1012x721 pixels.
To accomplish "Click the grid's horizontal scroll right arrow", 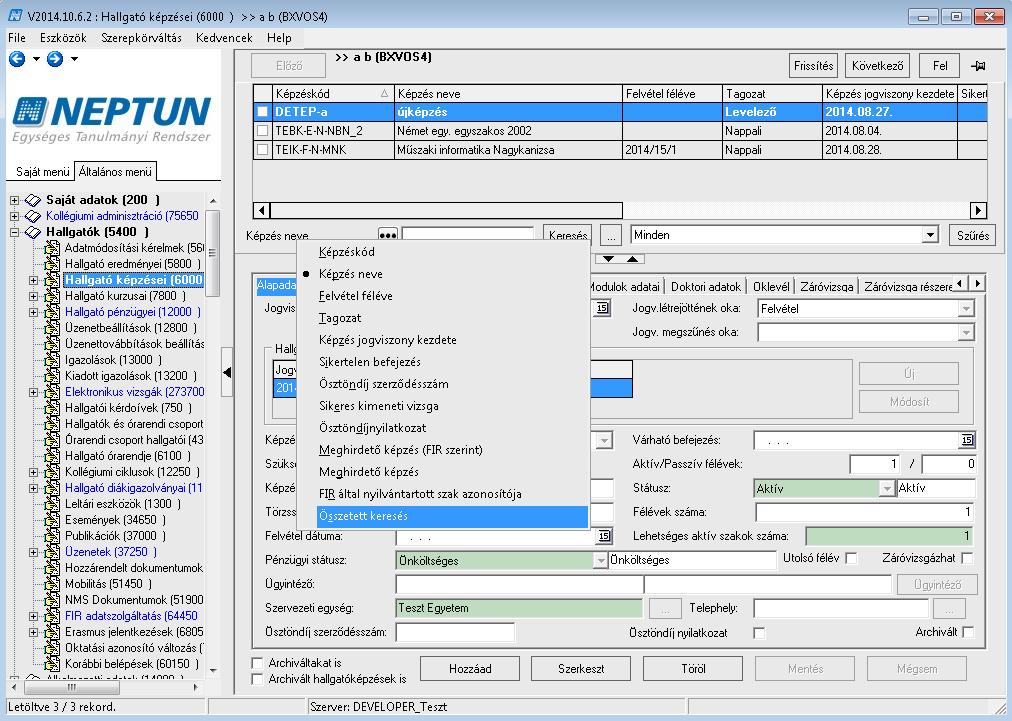I will click(978, 210).
